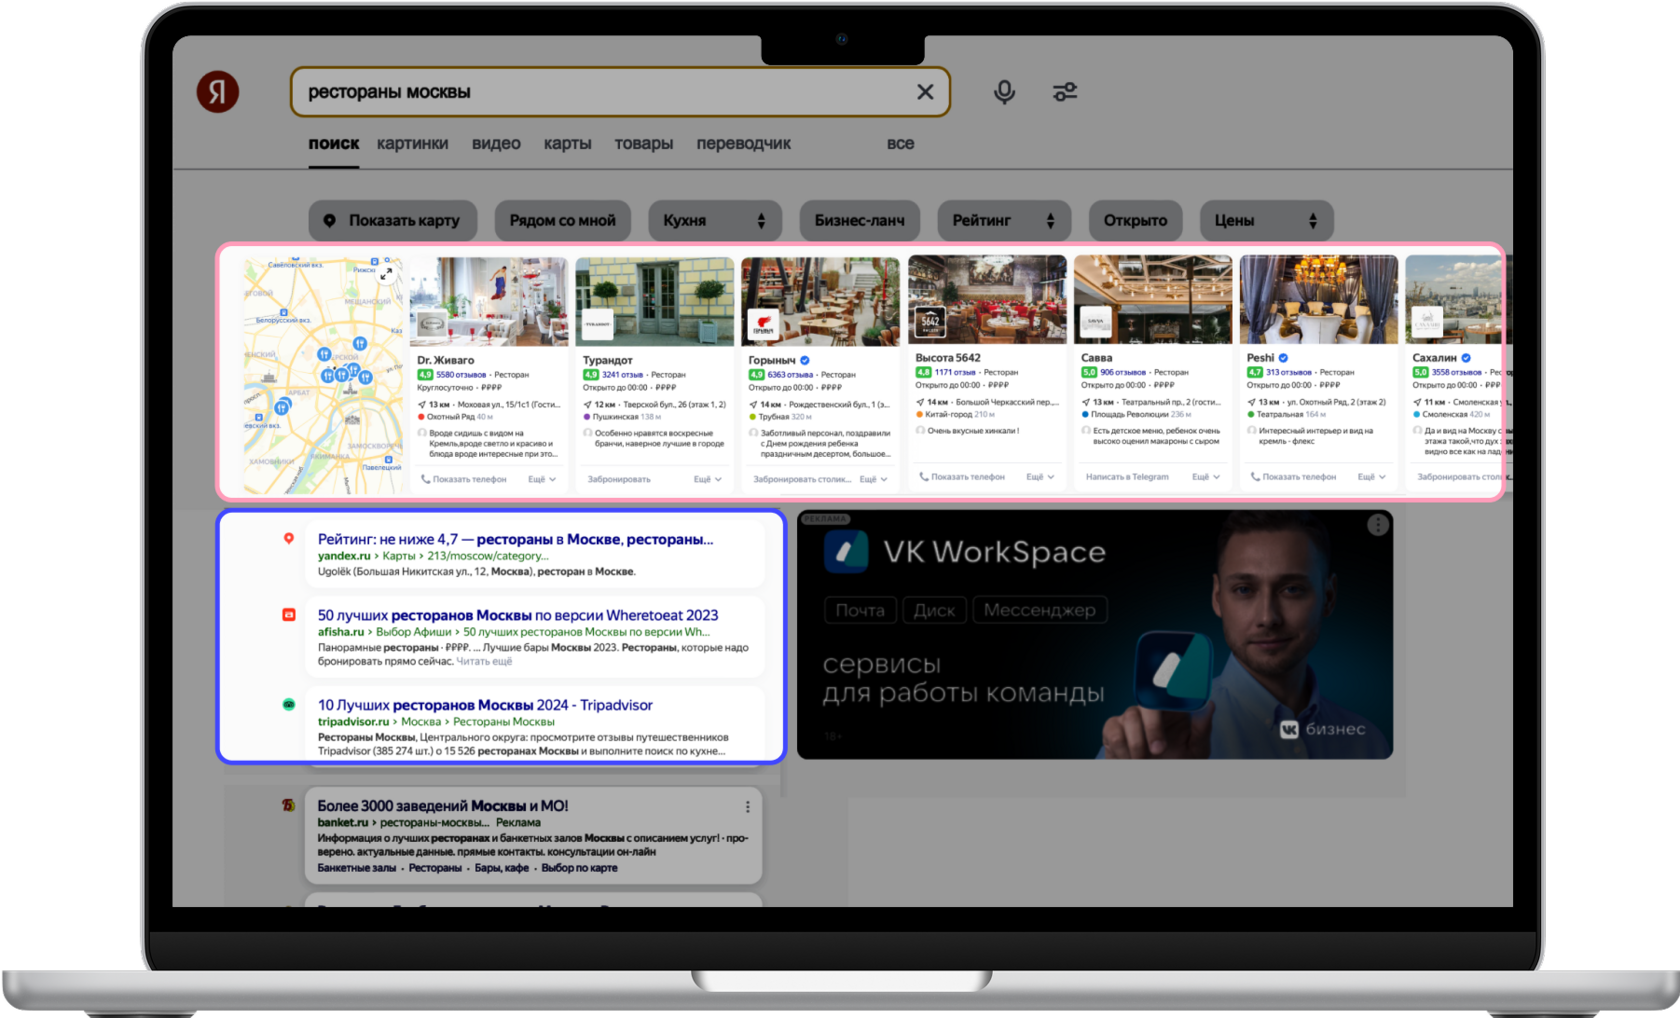
Task: Open the переводчик tab
Action: coord(743,144)
